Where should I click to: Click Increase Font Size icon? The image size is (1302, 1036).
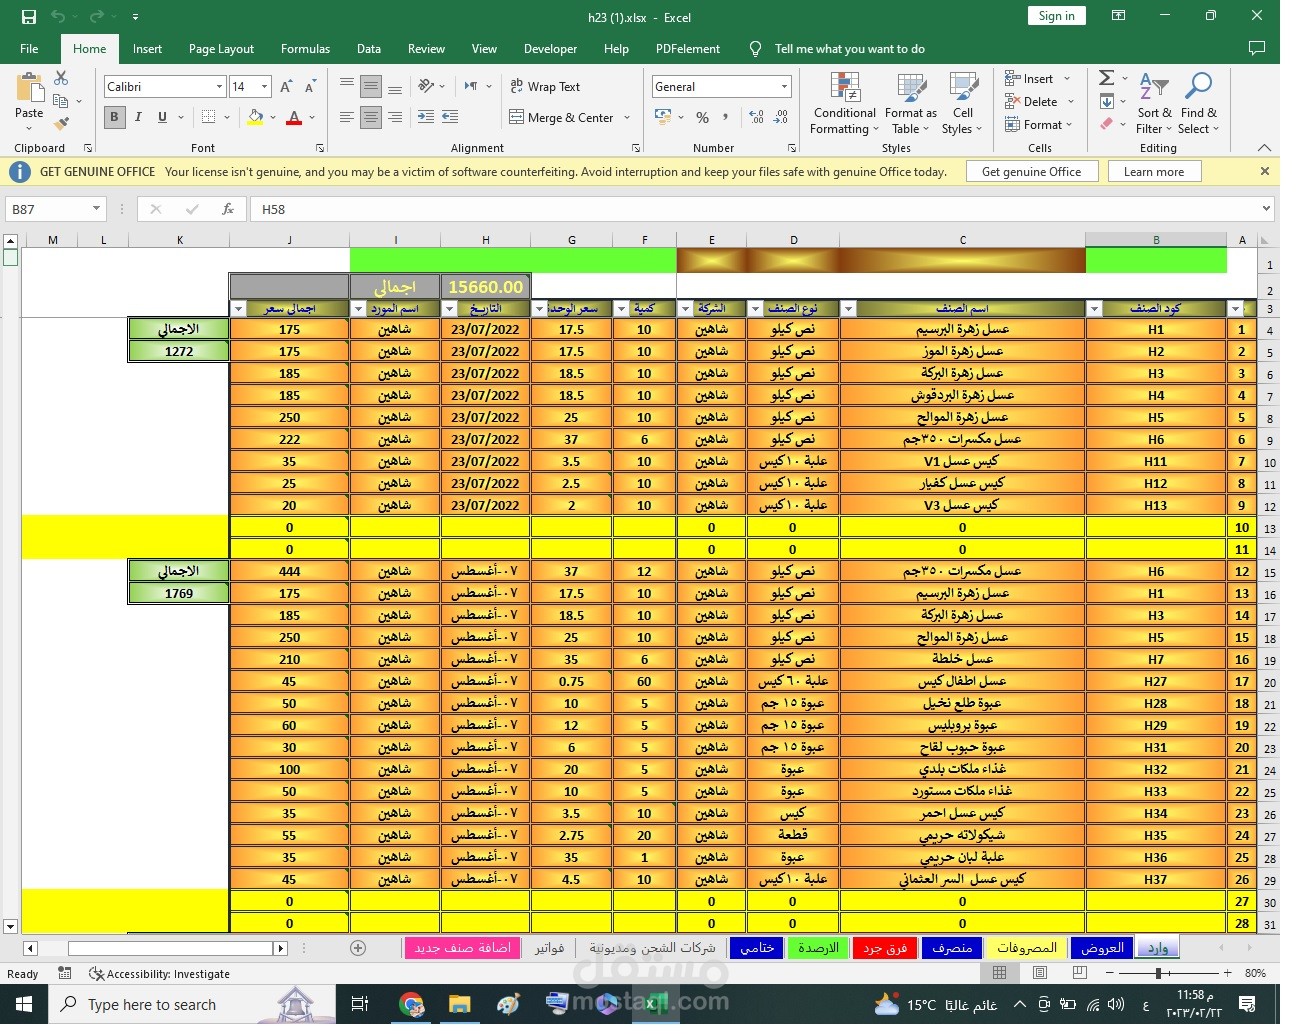point(286,87)
